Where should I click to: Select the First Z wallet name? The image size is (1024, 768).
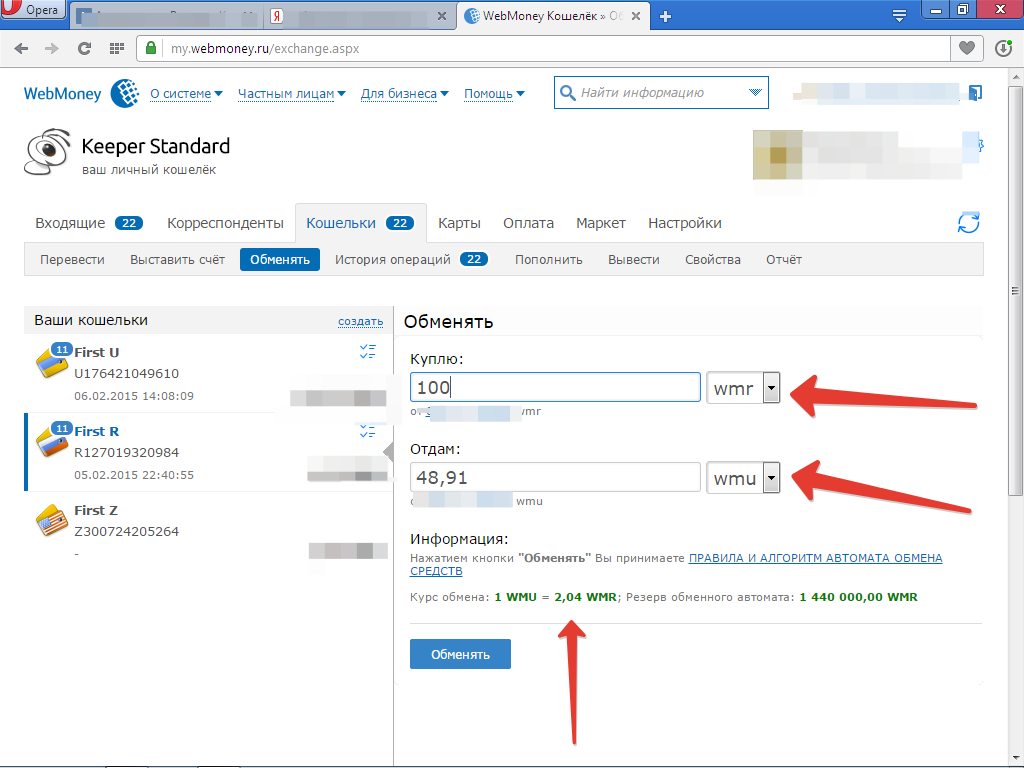pos(96,510)
